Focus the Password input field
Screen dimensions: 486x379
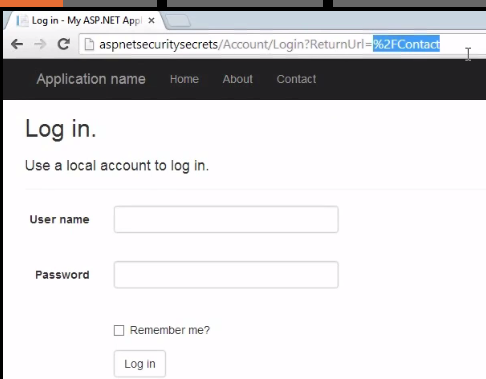226,275
